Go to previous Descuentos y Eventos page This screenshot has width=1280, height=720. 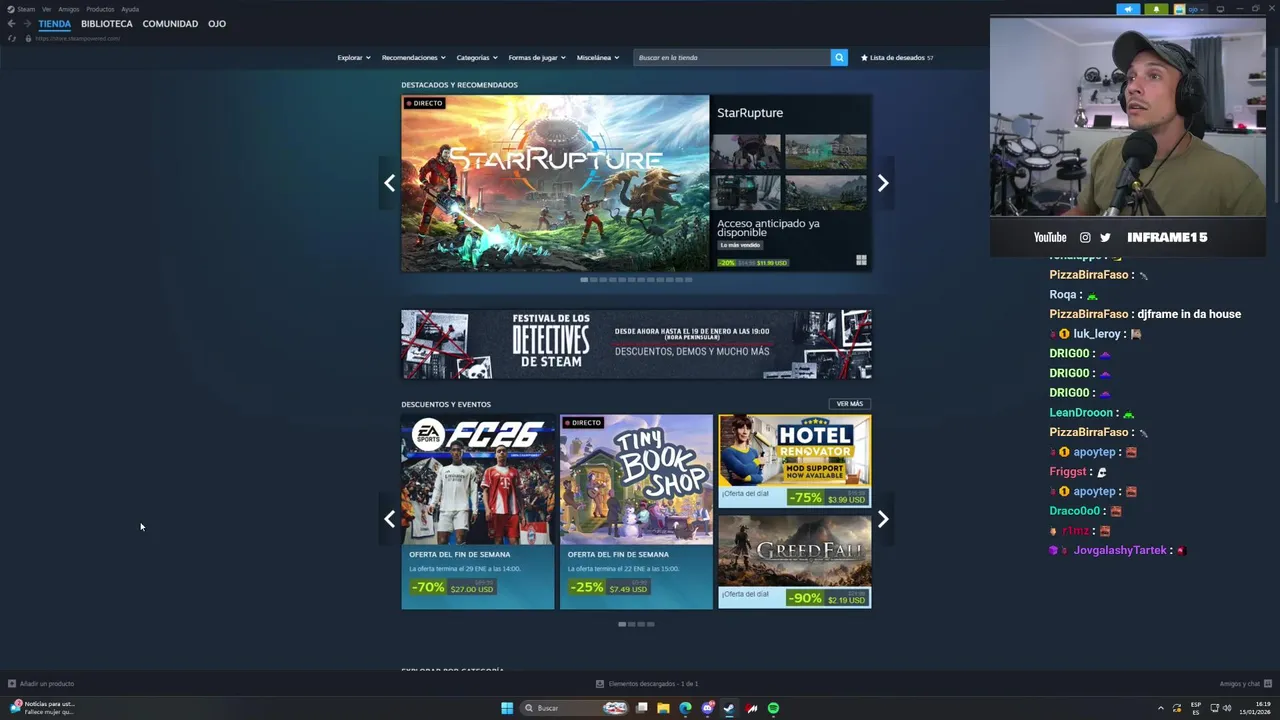pos(389,519)
